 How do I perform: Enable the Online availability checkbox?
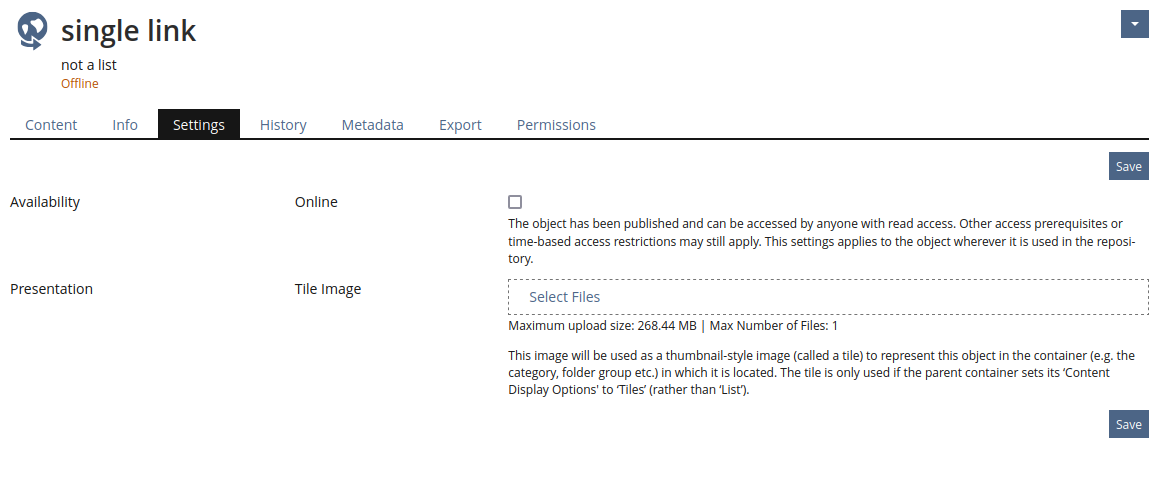coord(515,202)
